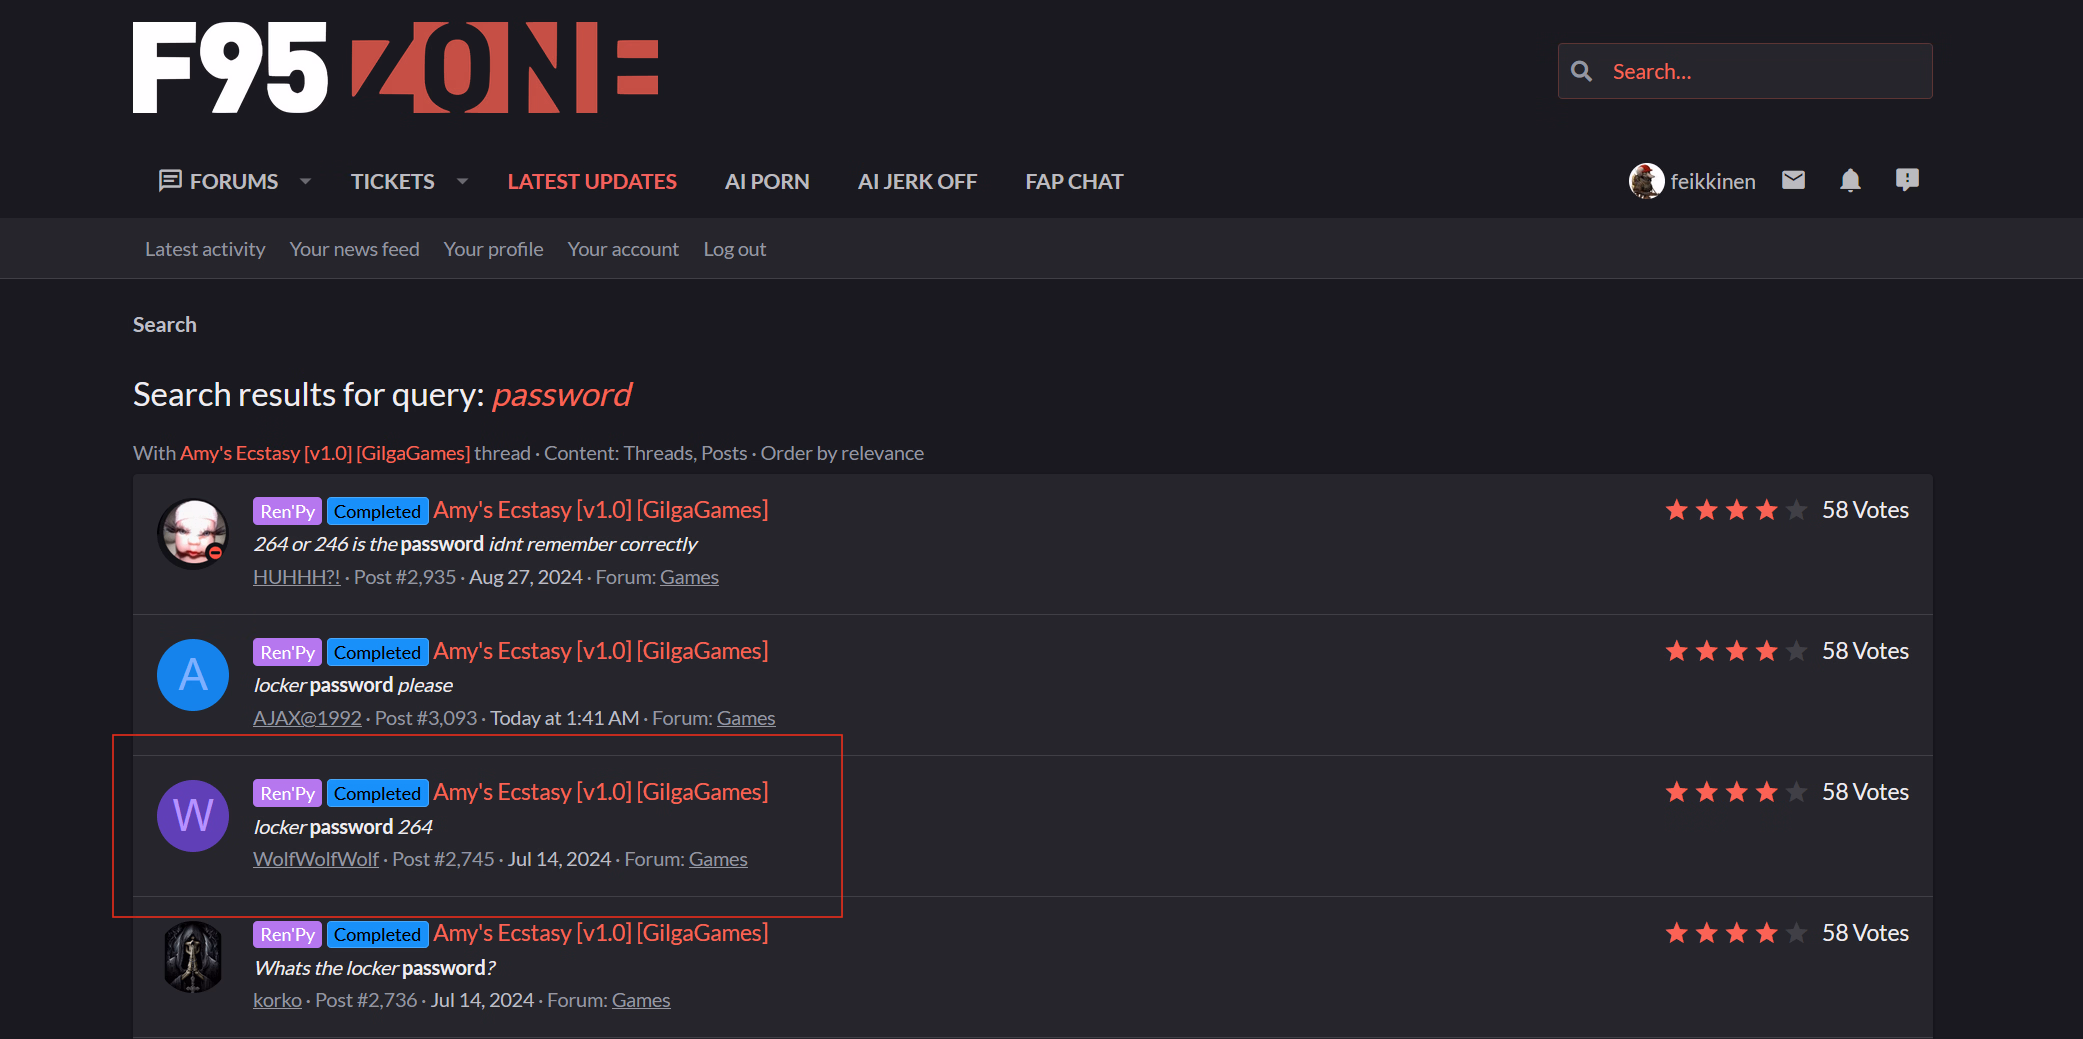2083x1039 pixels.
Task: Expand the Tickets dropdown arrow
Action: tap(462, 181)
